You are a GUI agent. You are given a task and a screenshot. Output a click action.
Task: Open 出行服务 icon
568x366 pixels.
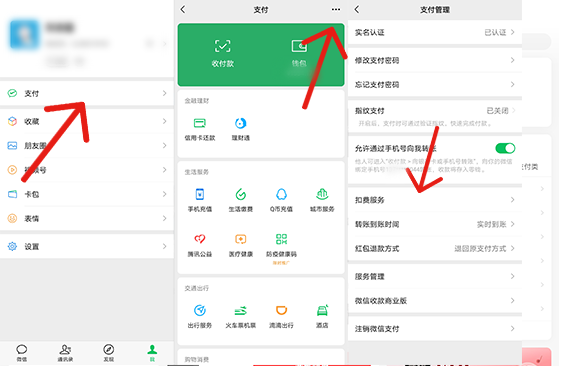coord(200,310)
